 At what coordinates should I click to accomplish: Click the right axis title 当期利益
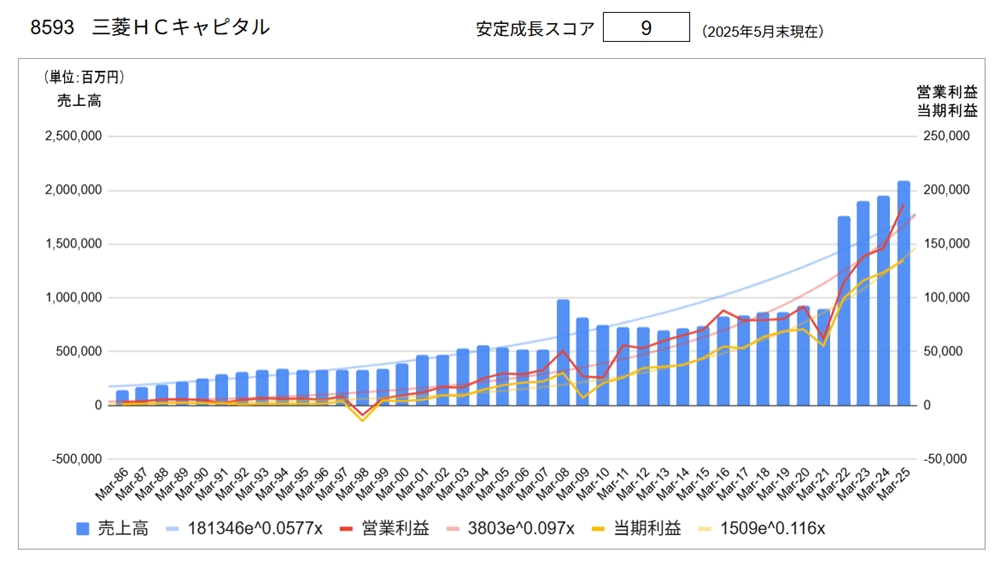click(947, 111)
